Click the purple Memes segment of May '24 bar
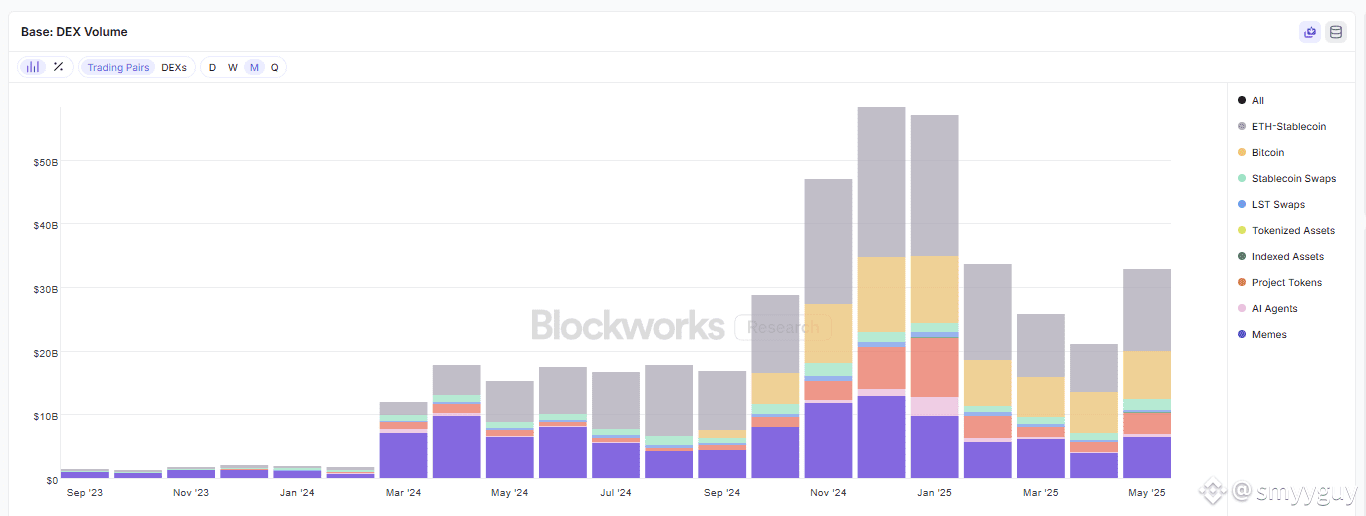Screen dimensions: 1366x516 [x=510, y=457]
